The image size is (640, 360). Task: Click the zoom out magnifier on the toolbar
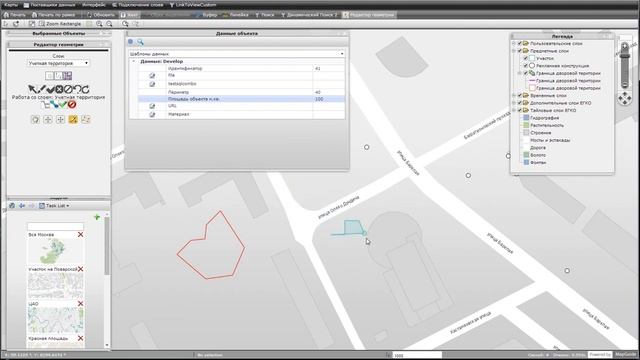coord(109,24)
